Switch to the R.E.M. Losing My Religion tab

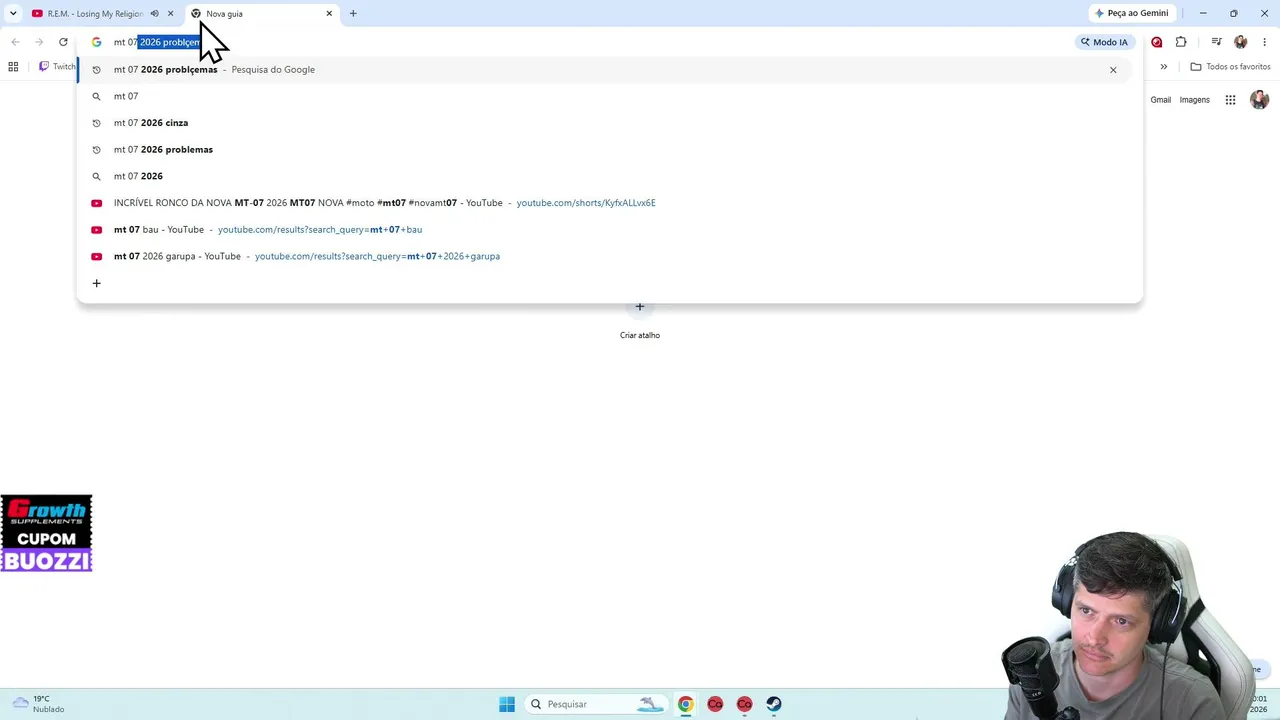point(95,13)
